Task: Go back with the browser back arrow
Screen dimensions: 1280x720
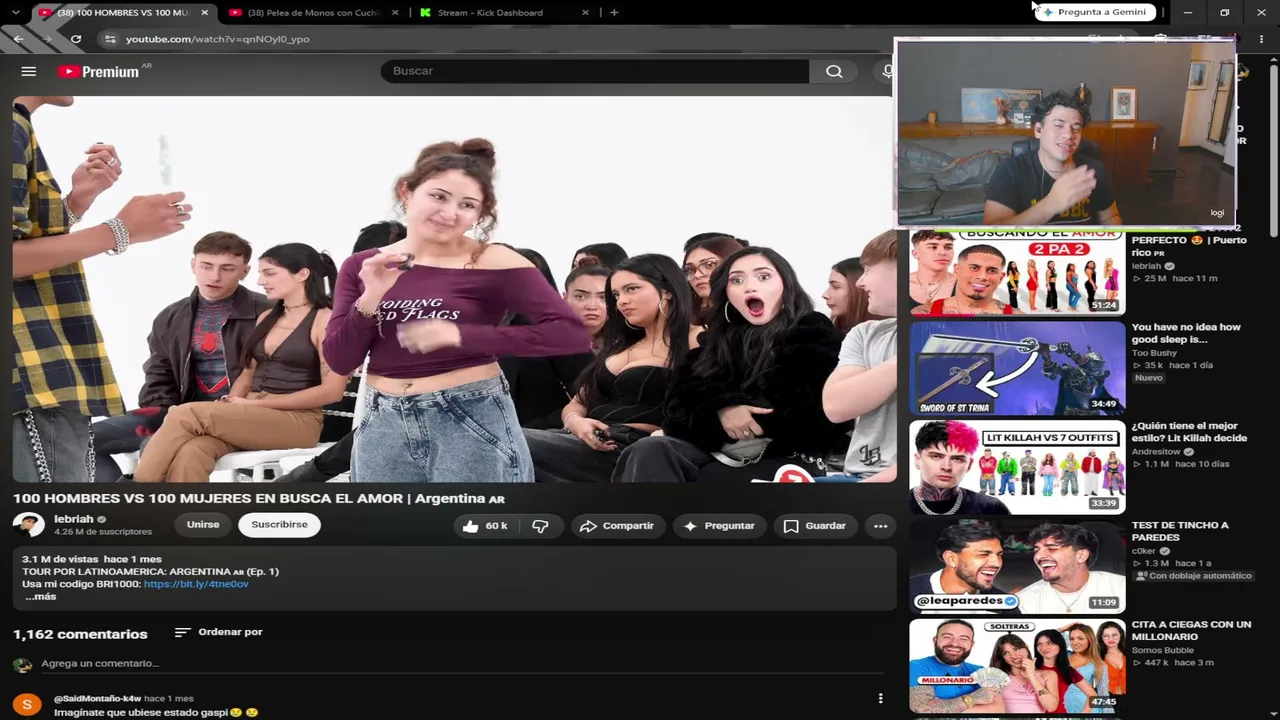Action: click(x=18, y=39)
